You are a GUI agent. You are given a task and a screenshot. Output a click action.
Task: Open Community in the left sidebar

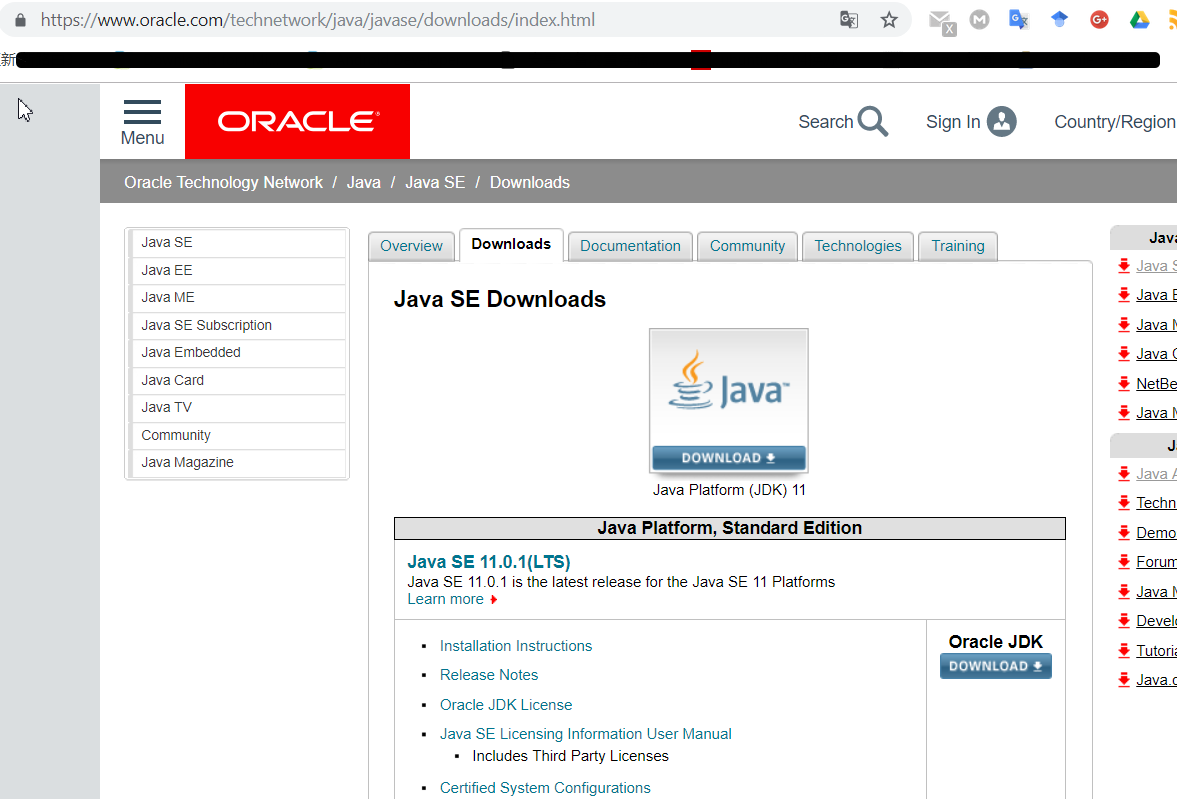238,435
